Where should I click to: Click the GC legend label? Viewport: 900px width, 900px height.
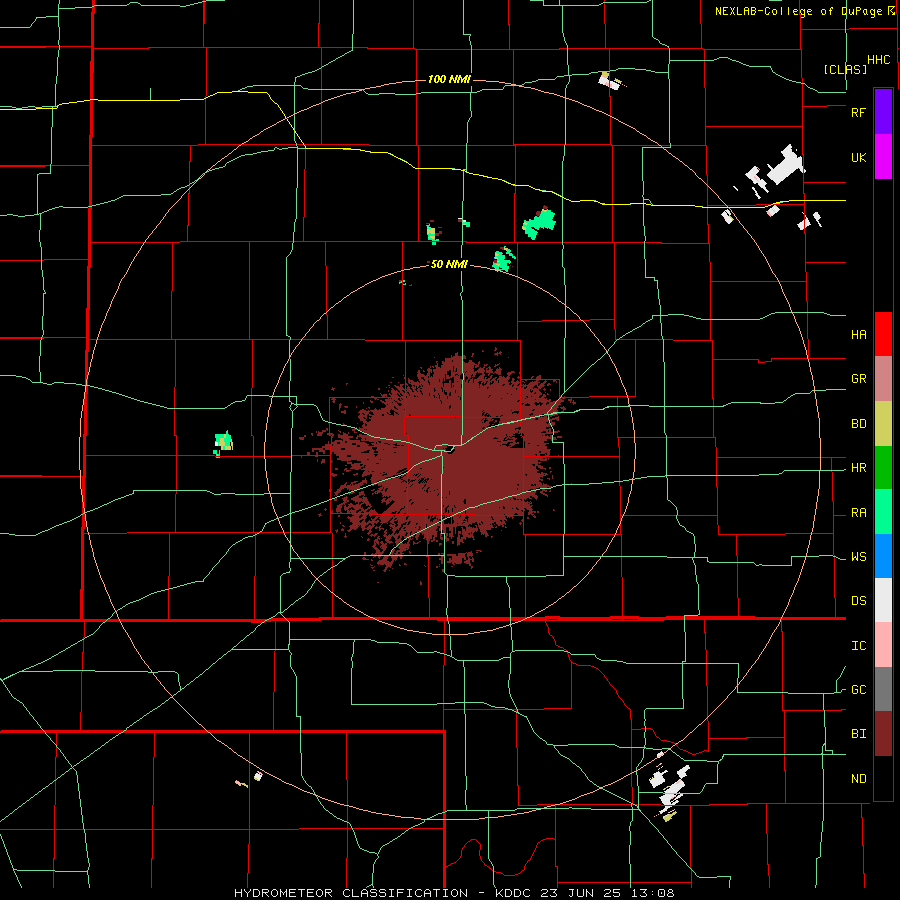(x=858, y=690)
